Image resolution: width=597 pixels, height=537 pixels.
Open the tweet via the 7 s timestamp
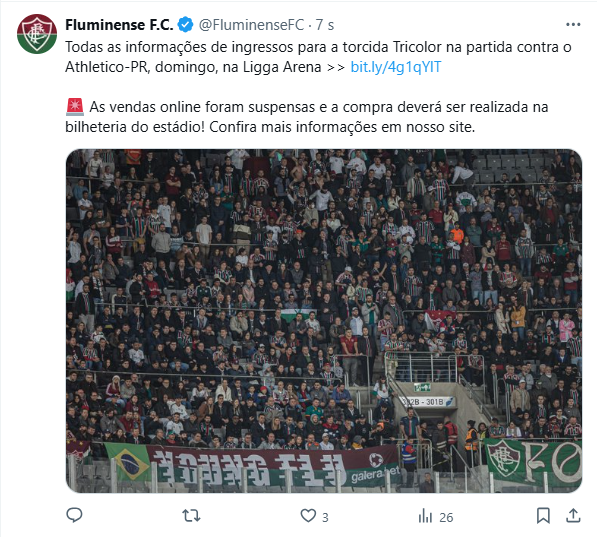coord(325,25)
